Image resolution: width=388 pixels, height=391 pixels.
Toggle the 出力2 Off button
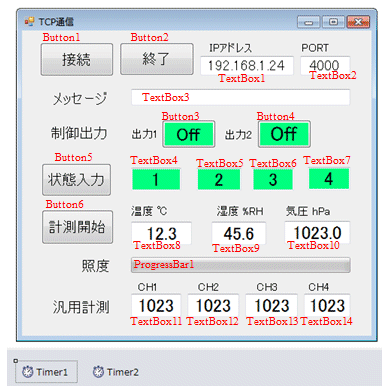tap(284, 134)
